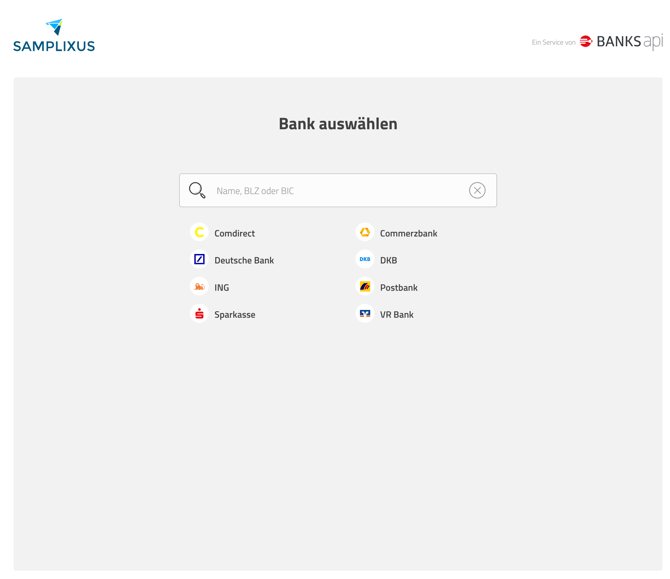Select Comdirect bank name
This screenshot has height=579, width=670.
[234, 233]
